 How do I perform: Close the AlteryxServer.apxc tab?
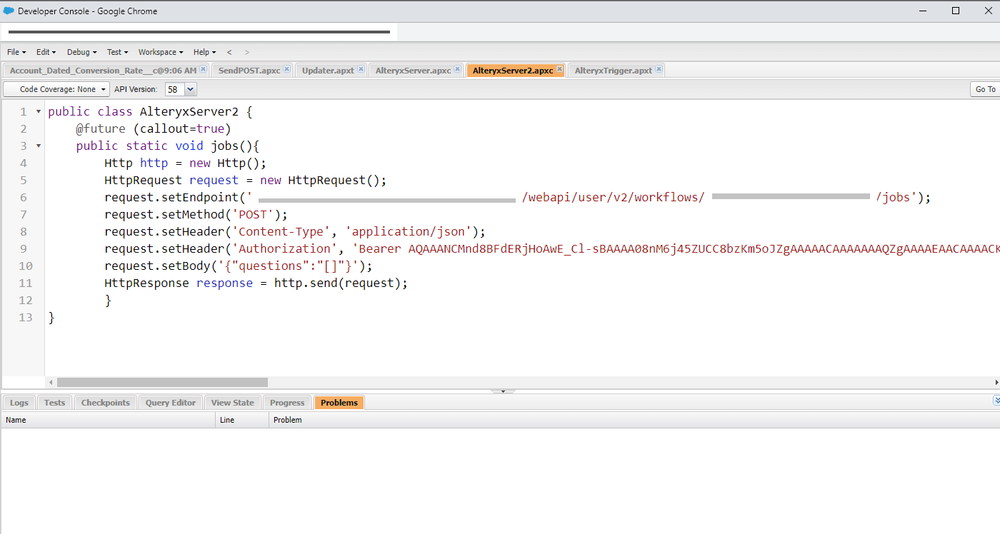pos(457,69)
